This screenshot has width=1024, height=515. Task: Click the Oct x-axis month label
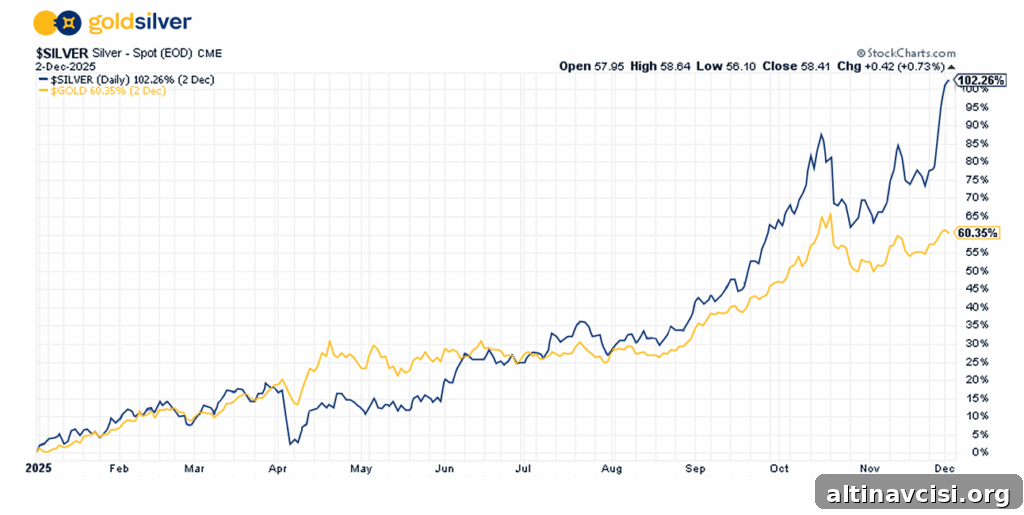[x=778, y=469]
